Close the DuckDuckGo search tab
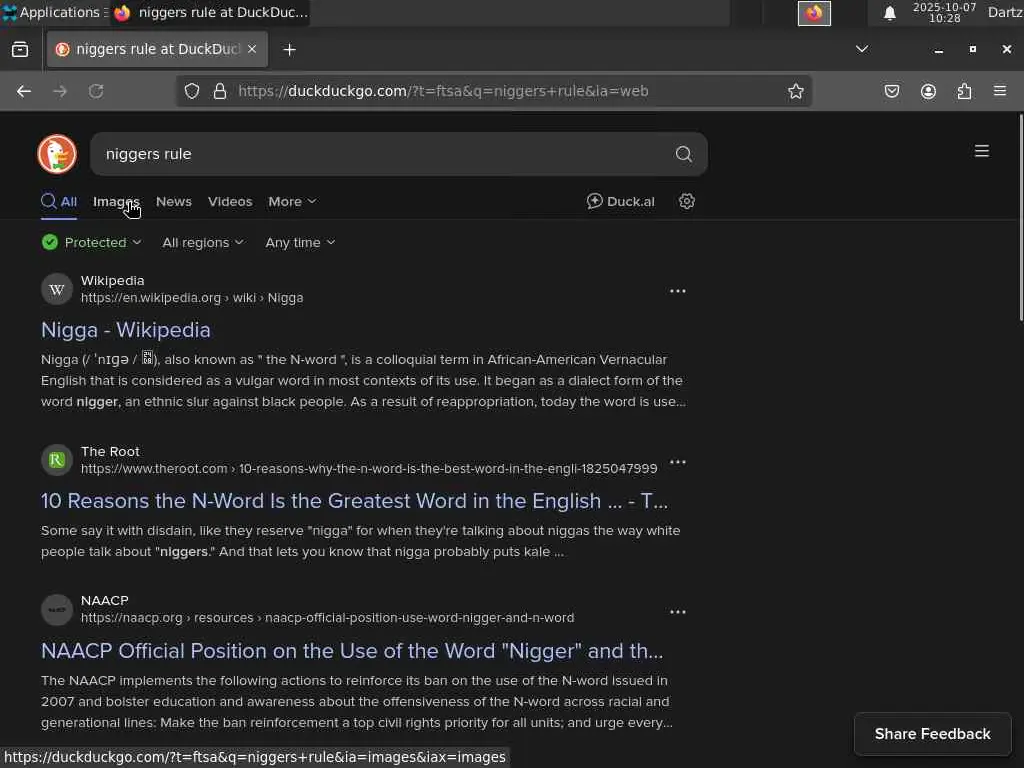 click(x=252, y=49)
